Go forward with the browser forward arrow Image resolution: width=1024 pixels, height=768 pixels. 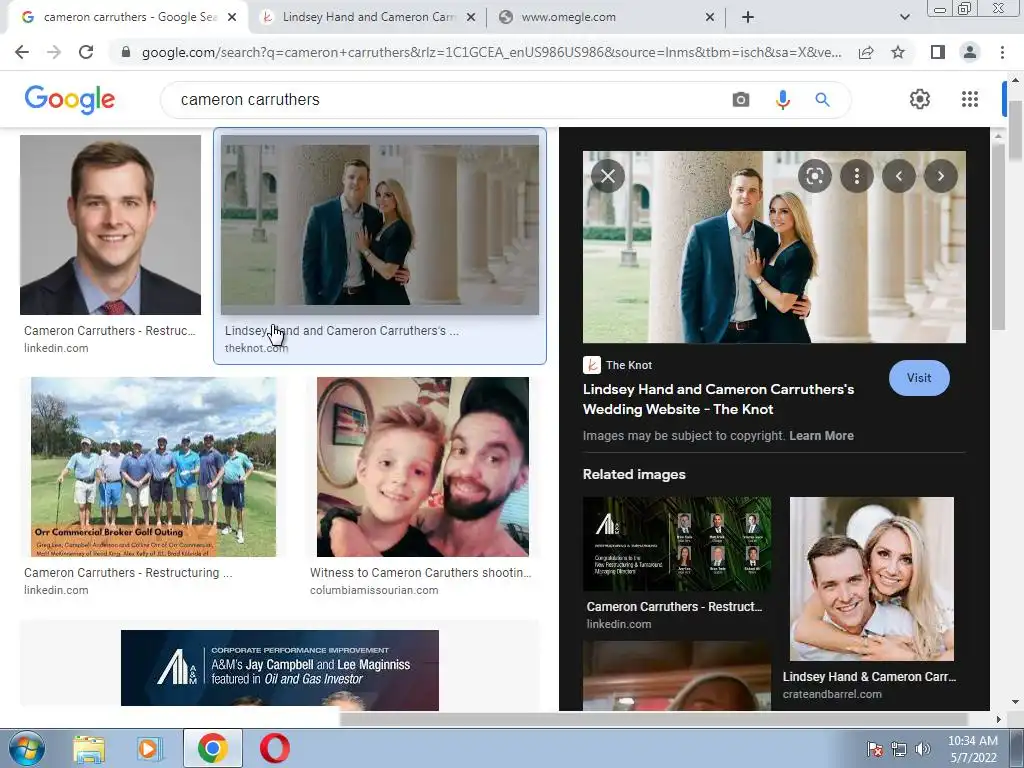coord(54,52)
